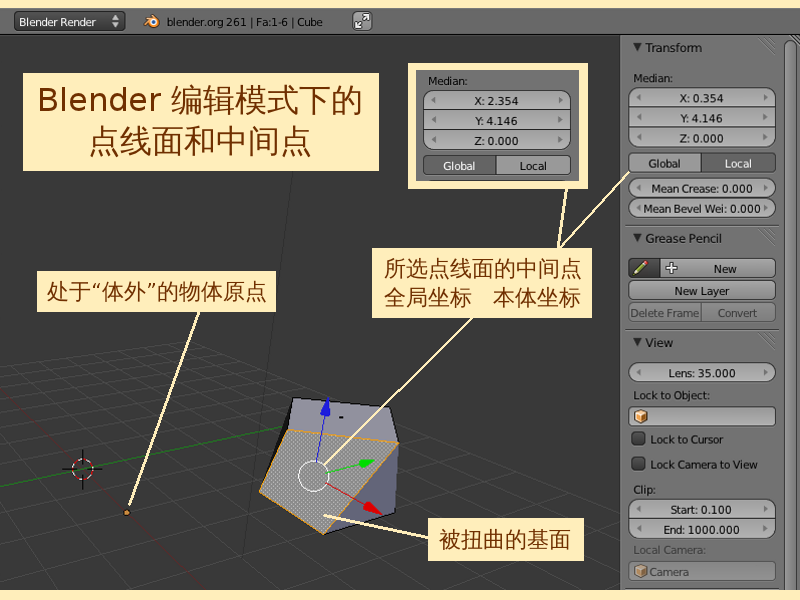The image size is (800, 600).
Task: Click the white manipulator center circle
Action: 313,476
